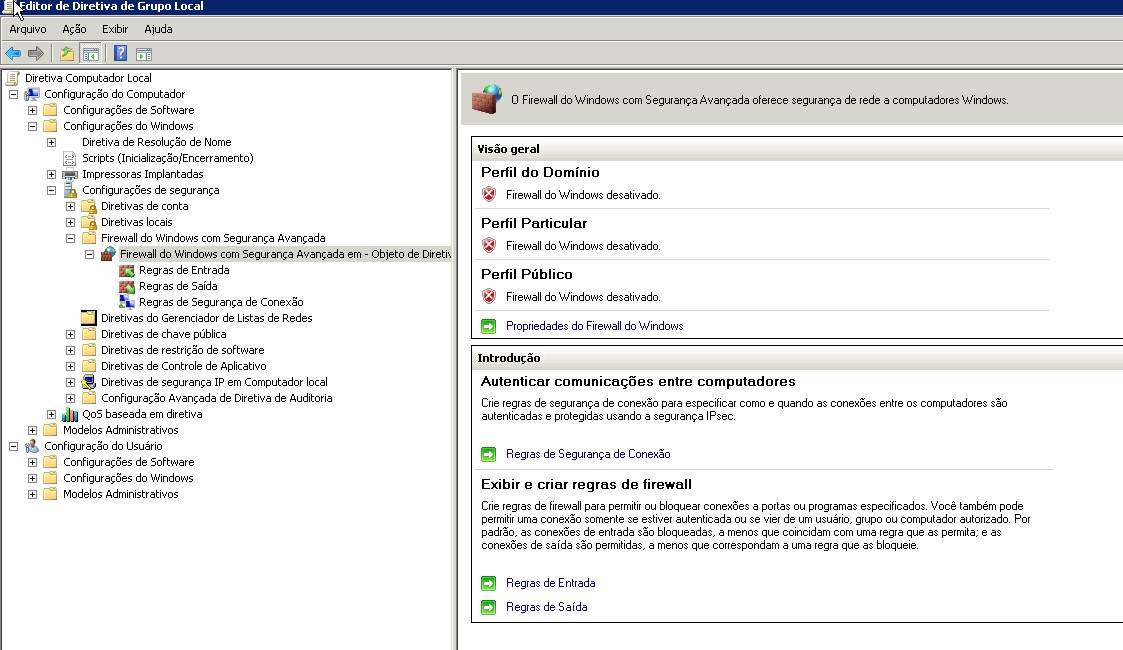The width and height of the screenshot is (1123, 650).
Task: Click the Back arrow toolbar icon
Action: coord(13,54)
